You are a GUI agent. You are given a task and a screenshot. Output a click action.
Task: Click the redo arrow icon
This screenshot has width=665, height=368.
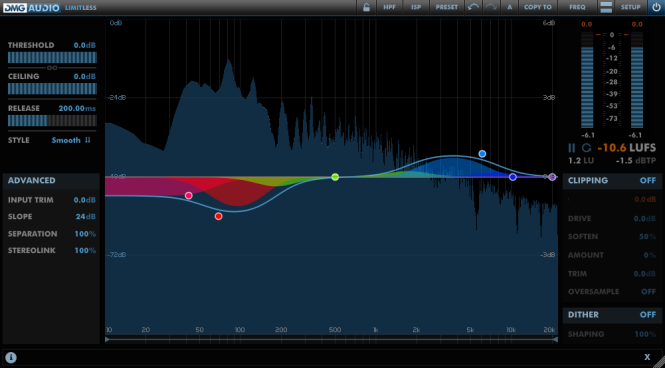coord(491,7)
